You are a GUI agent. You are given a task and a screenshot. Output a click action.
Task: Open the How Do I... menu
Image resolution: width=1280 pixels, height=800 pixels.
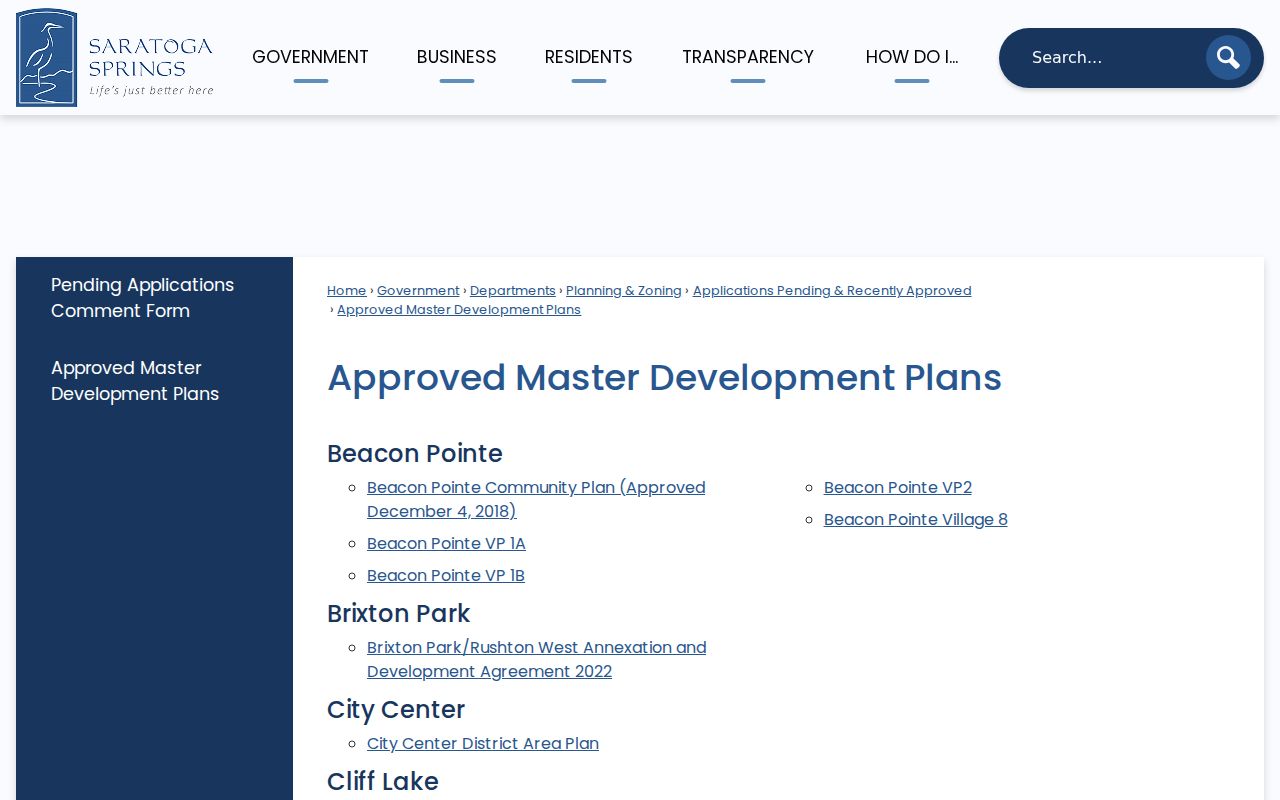point(912,57)
